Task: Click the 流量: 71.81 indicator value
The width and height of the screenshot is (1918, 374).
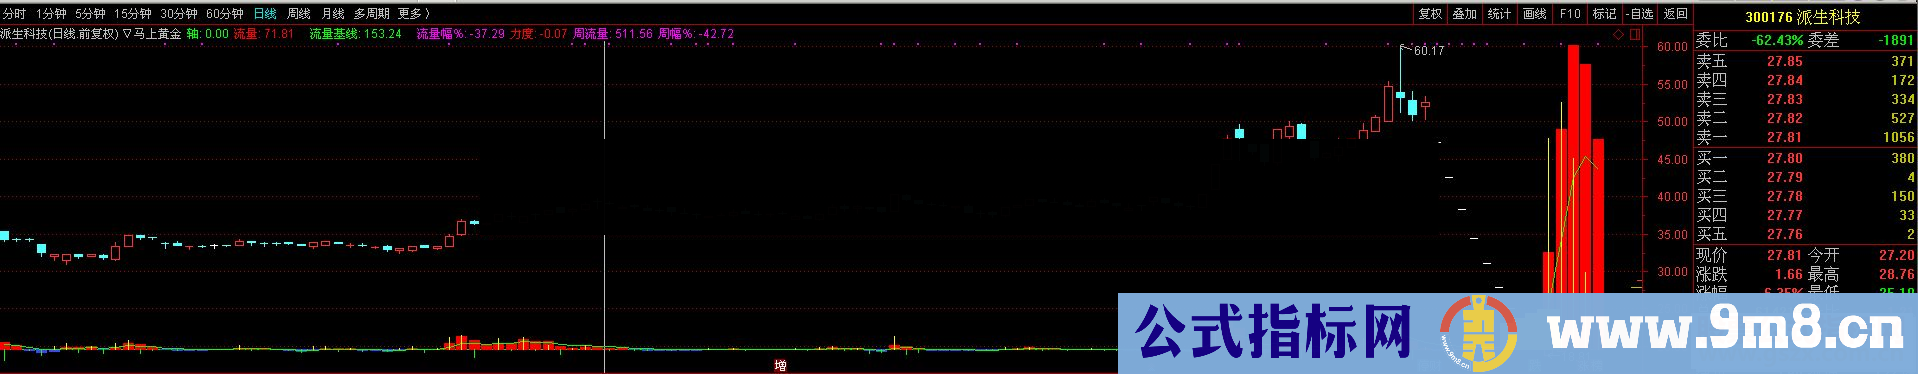Action: [263, 34]
